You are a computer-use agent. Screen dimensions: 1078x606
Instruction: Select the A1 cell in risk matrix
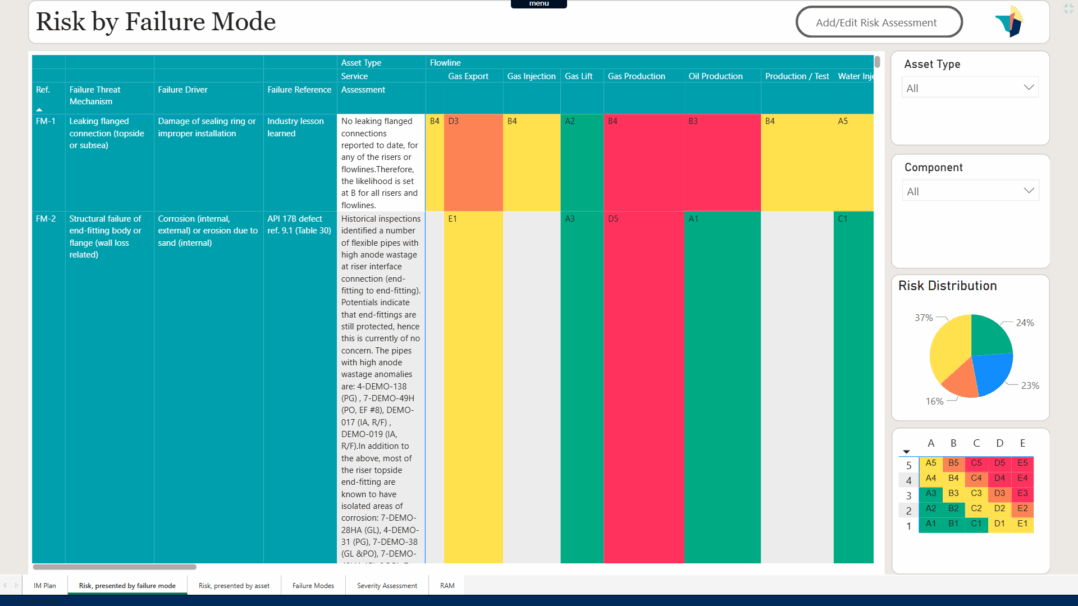[930, 524]
